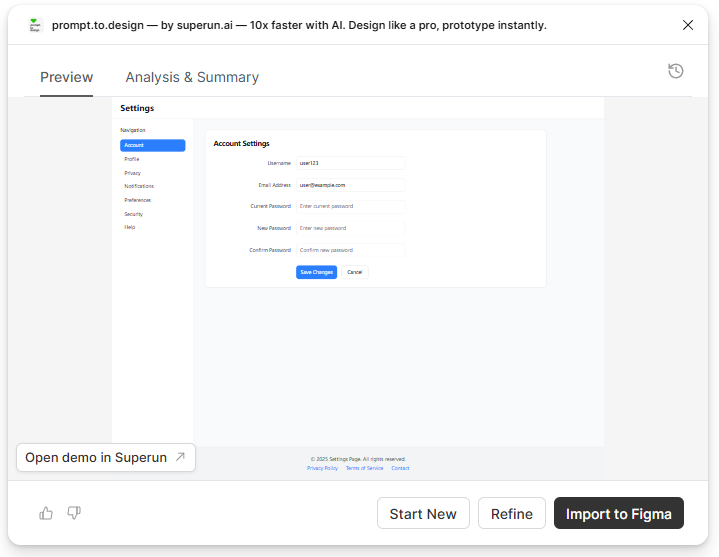Give a thumbs down rating
This screenshot has width=719, height=557.
point(74,513)
